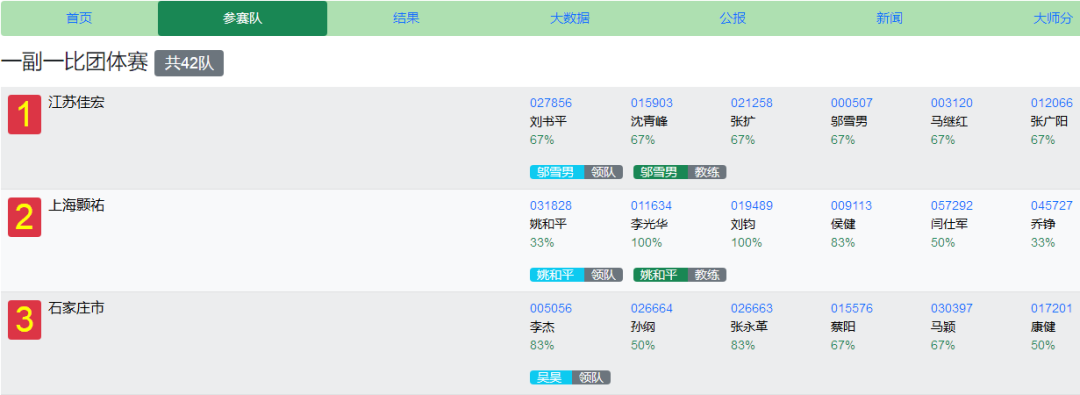1080x395 pixels.
Task: Click the 一副一比团体赛 heading
Action: [74, 63]
